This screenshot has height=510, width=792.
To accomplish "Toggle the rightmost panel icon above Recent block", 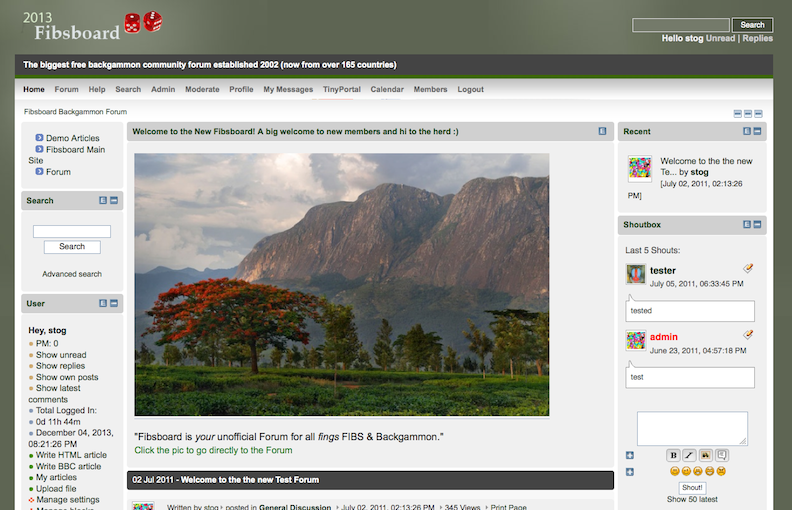I will click(758, 114).
